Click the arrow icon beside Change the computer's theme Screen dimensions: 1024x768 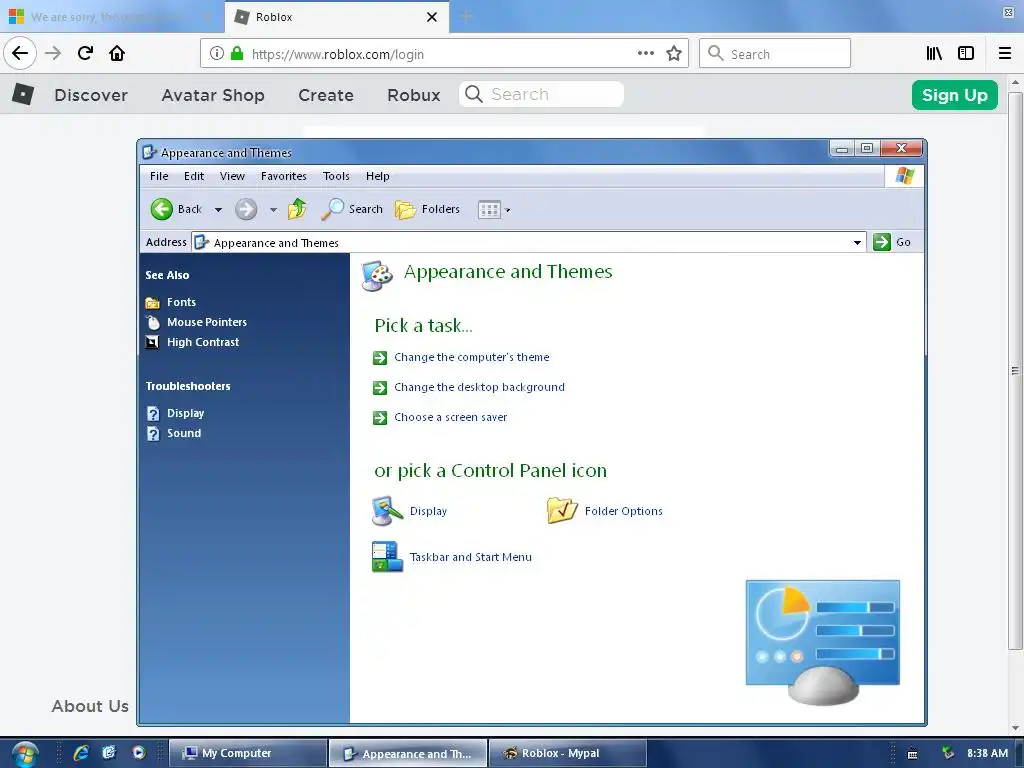pyautogui.click(x=379, y=358)
